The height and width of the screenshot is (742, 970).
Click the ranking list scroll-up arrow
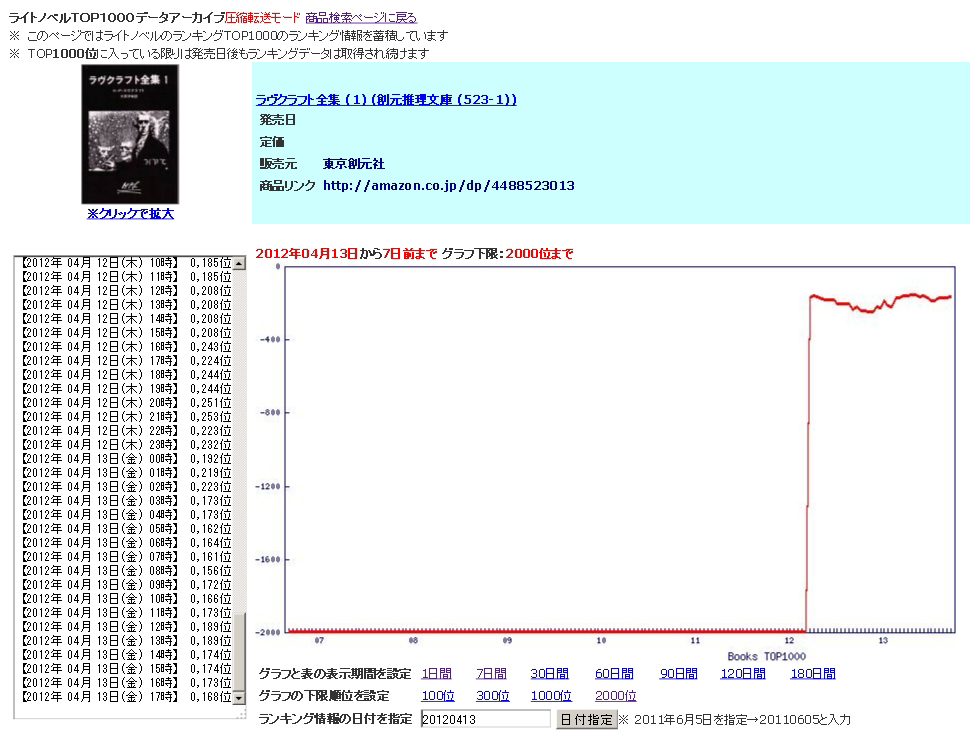238,263
